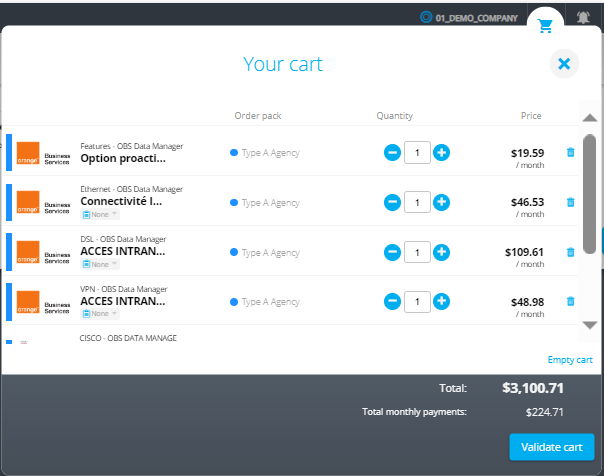604x476 pixels.
Task: Click the 01_DEMO_COMPANY name text
Action: [x=476, y=18]
